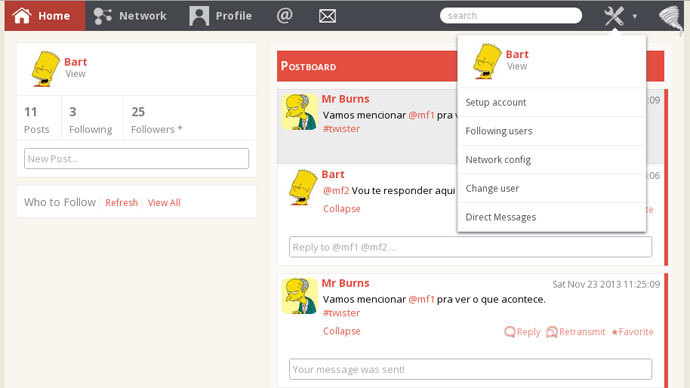Select Setup account from the menu
This screenshot has height=388, width=690.
pos(552,102)
